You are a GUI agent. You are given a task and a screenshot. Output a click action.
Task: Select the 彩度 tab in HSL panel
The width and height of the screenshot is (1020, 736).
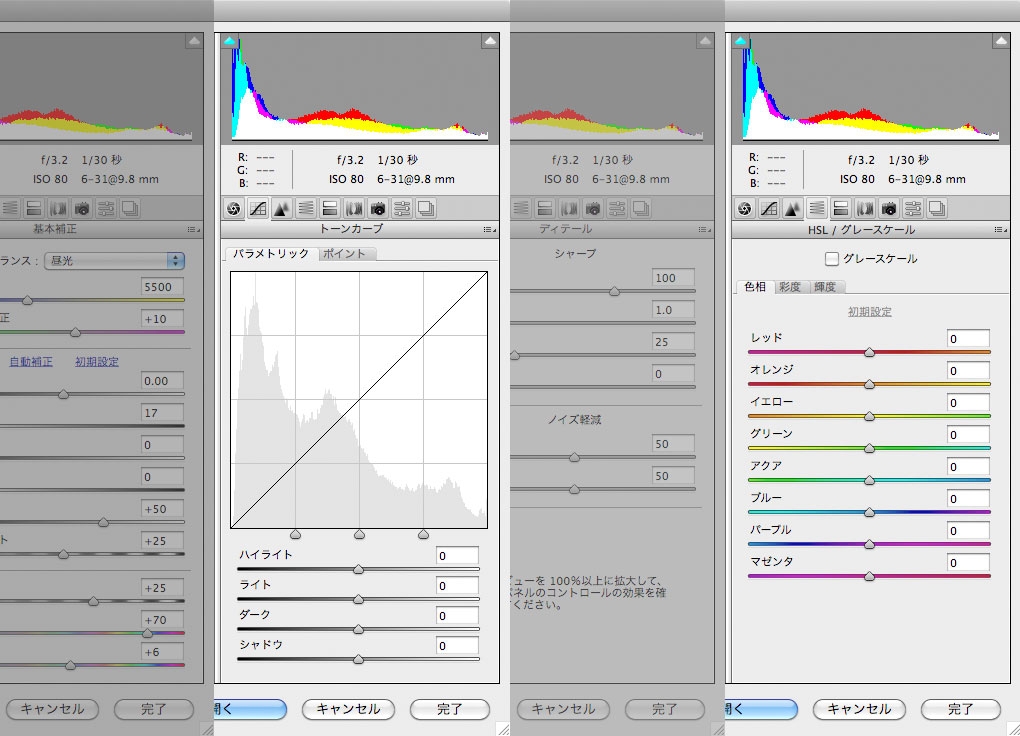click(x=790, y=287)
